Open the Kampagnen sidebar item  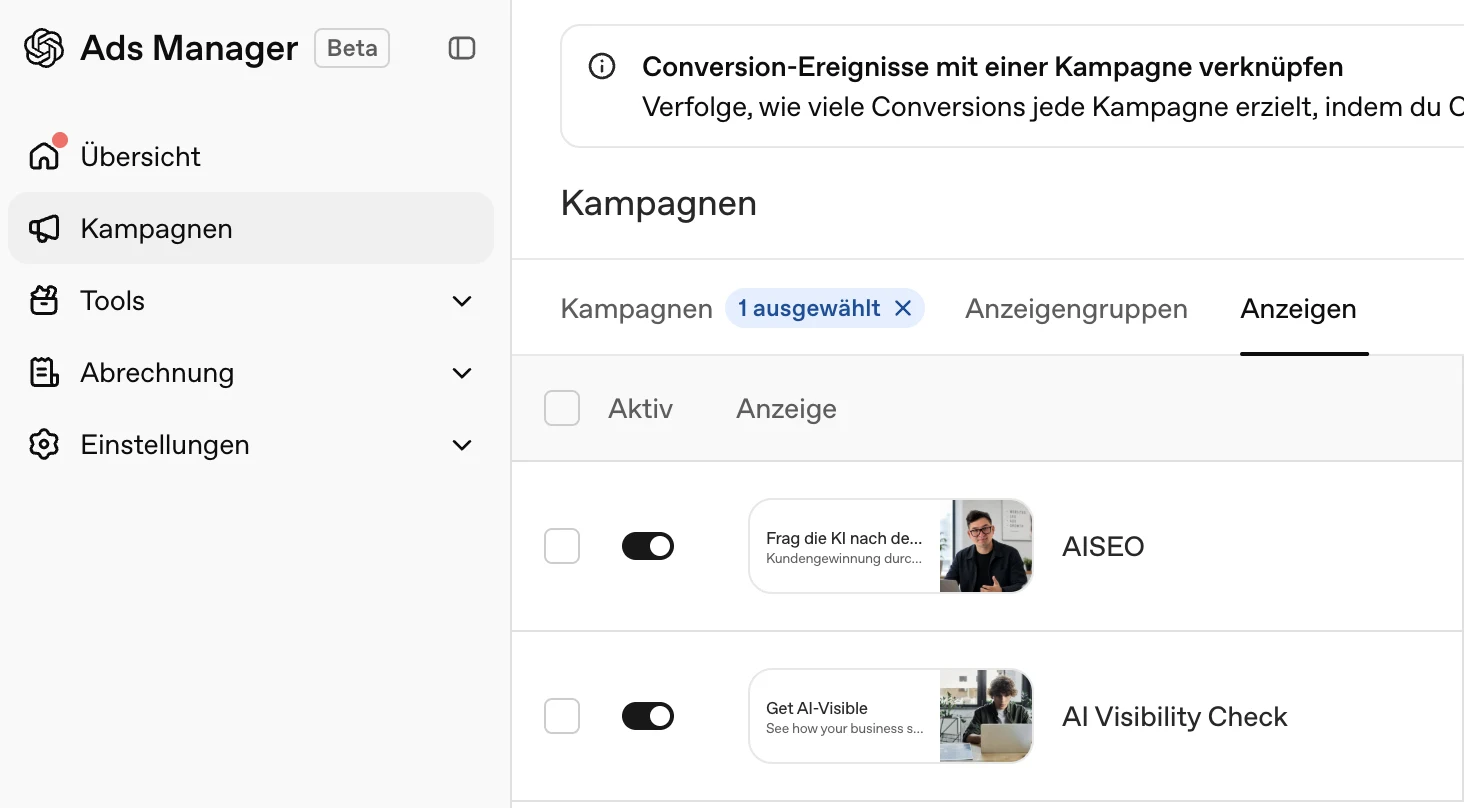click(251, 229)
